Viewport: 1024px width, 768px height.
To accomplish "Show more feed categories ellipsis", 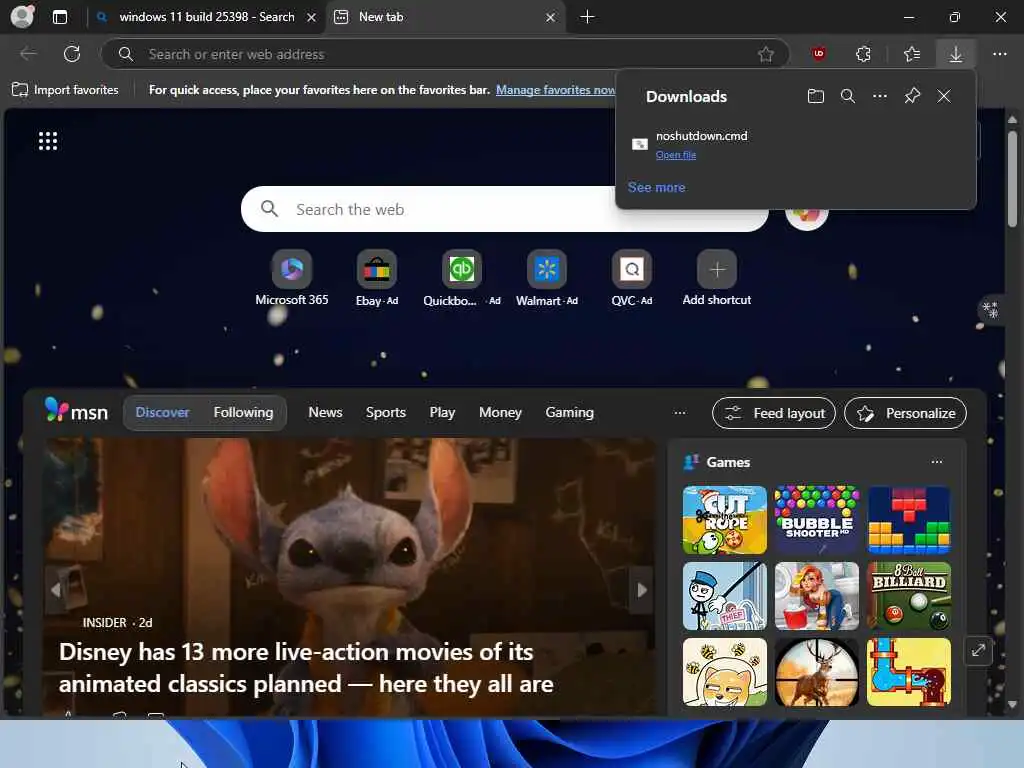I will pyautogui.click(x=680, y=412).
